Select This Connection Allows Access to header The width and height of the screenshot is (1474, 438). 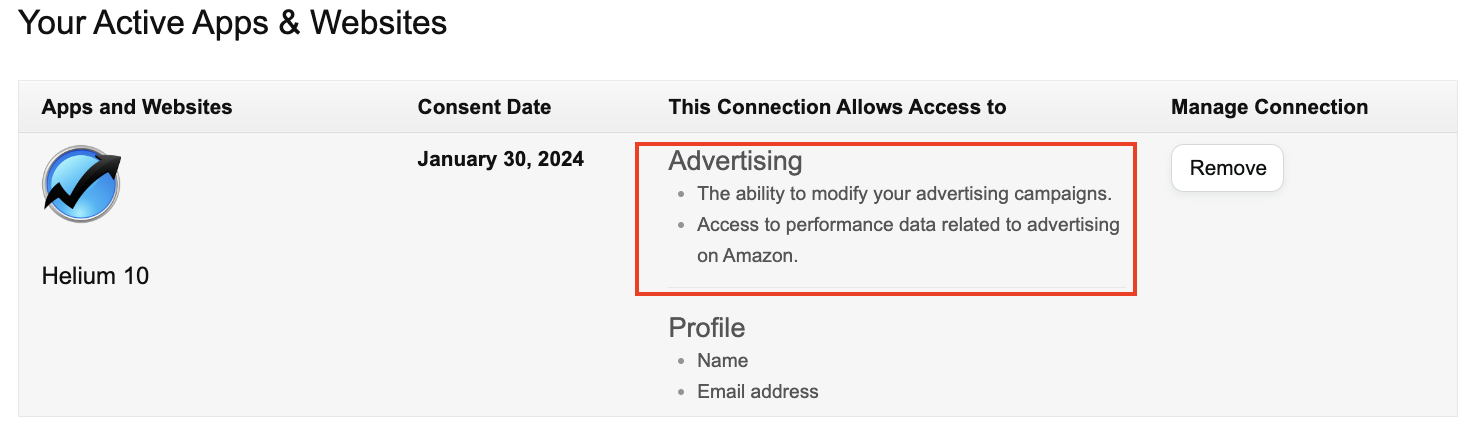837,107
